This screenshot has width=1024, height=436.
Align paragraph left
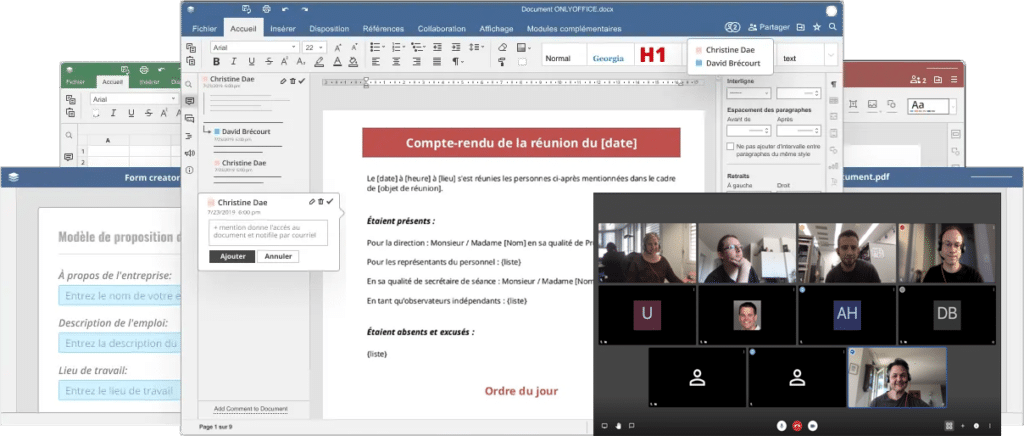point(376,62)
